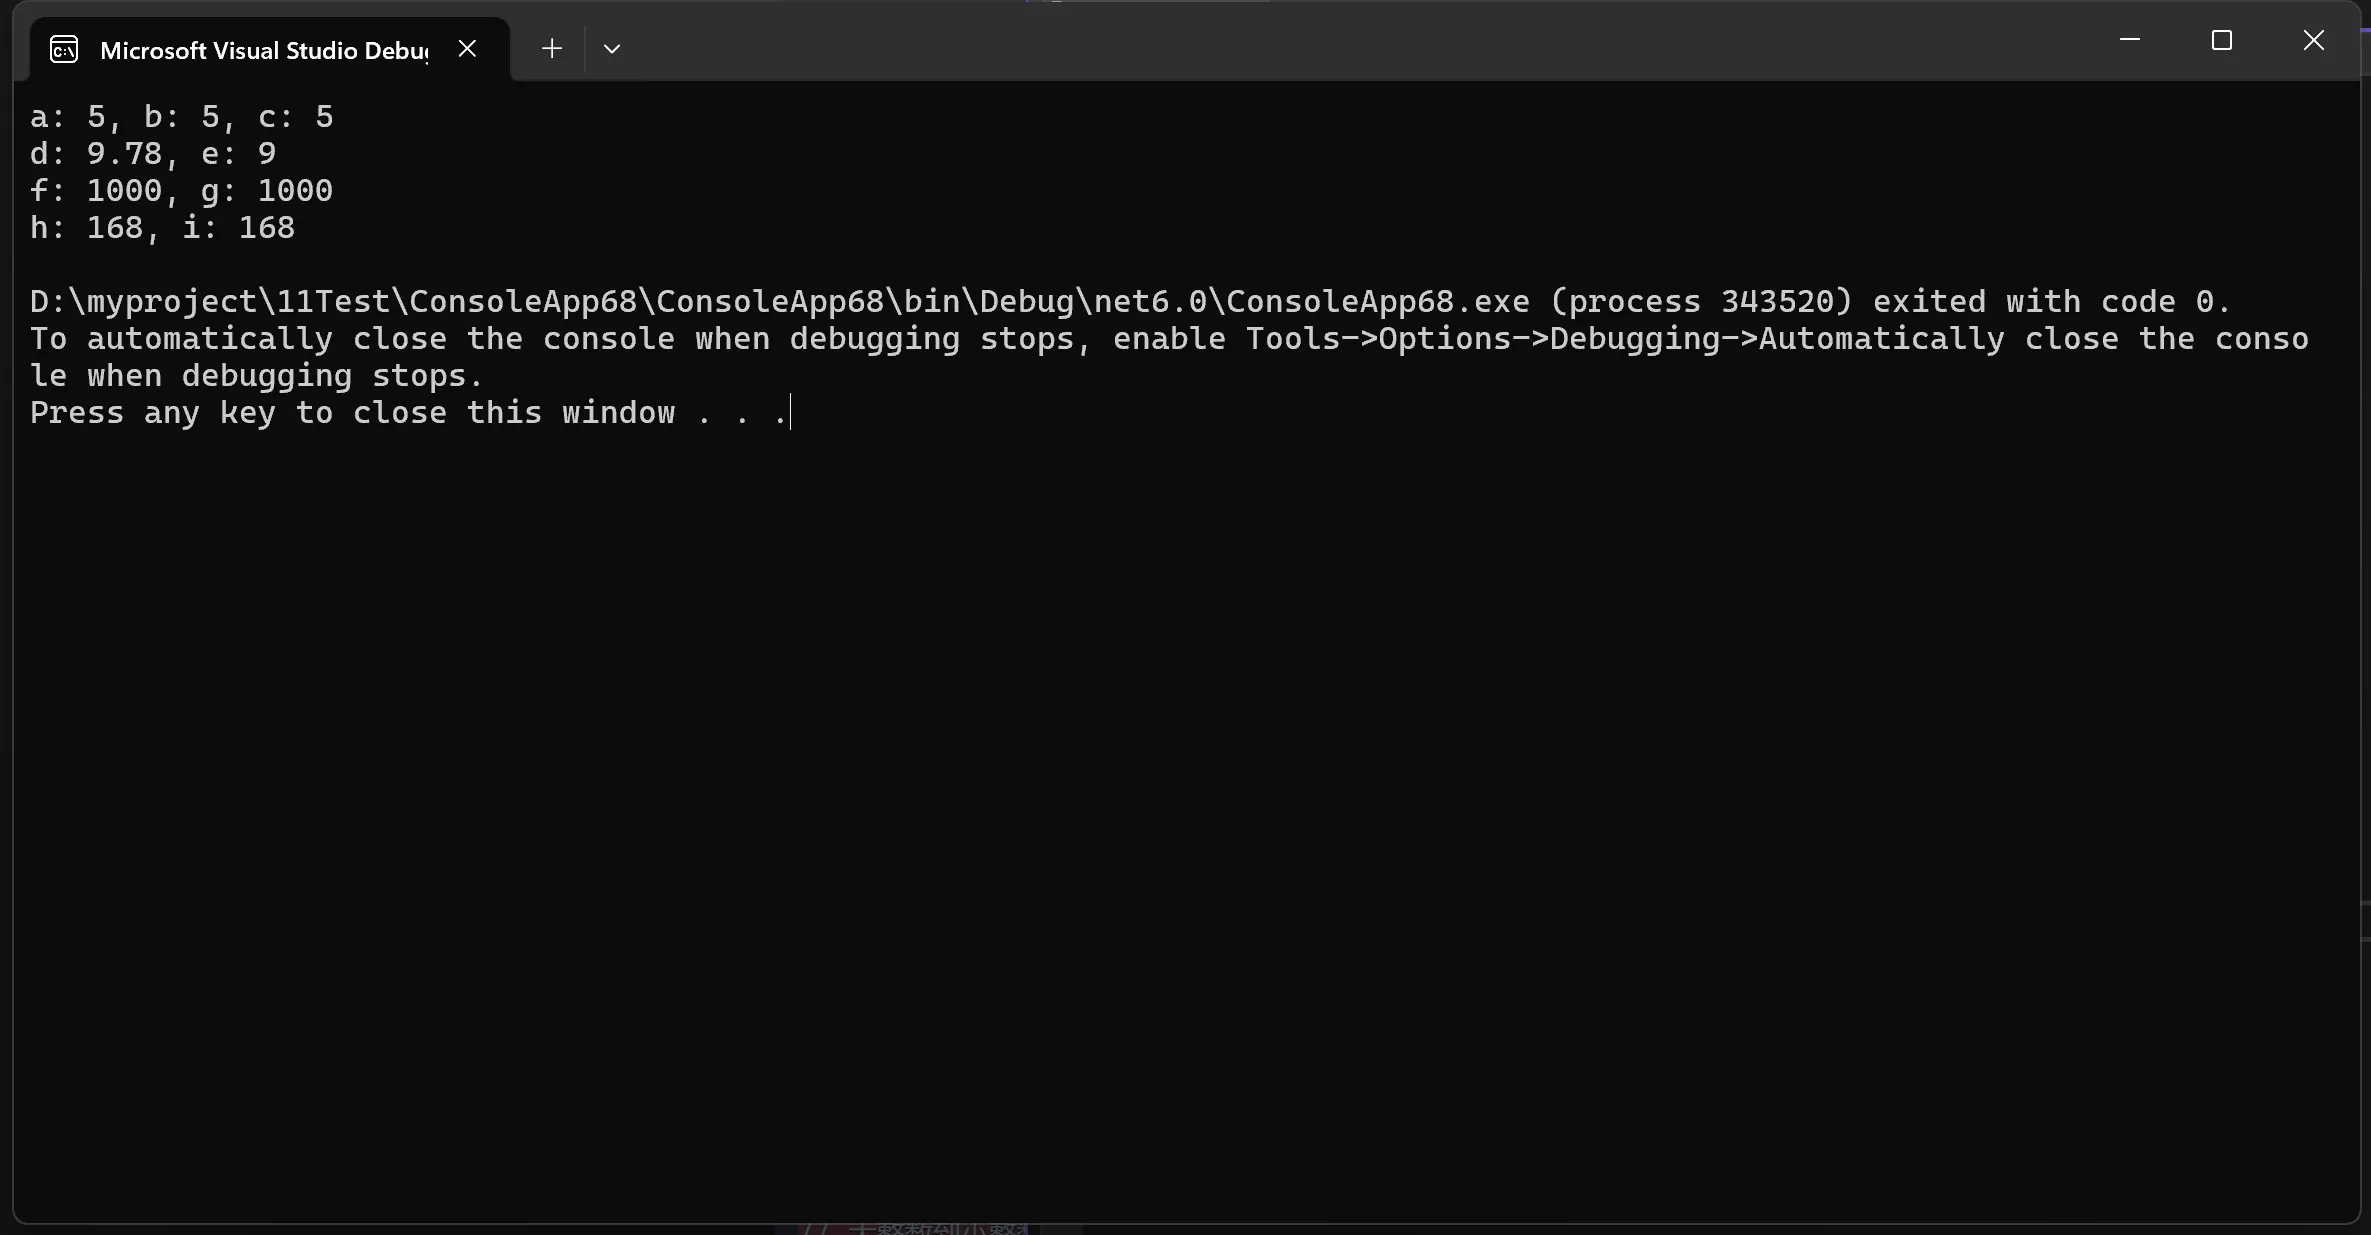
Task: Open a new terminal tab
Action: 552,49
